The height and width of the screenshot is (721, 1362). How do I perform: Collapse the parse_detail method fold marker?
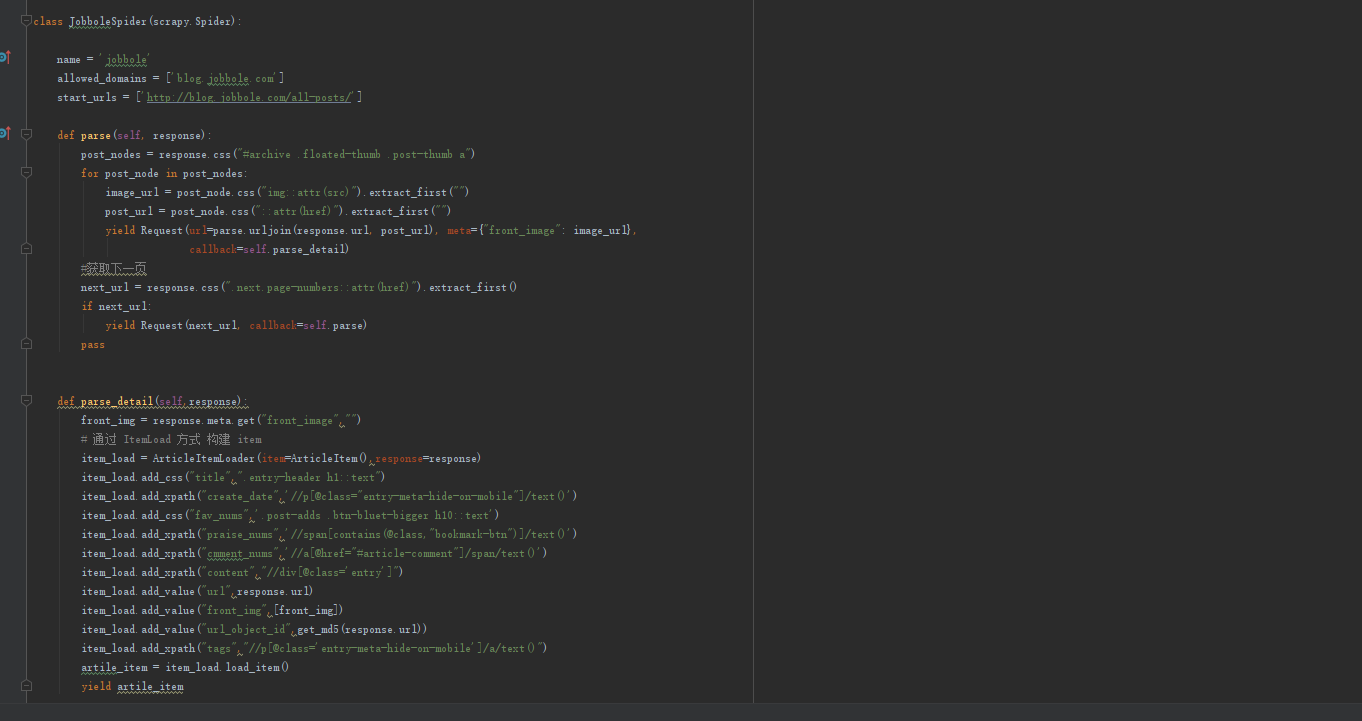pyautogui.click(x=27, y=401)
